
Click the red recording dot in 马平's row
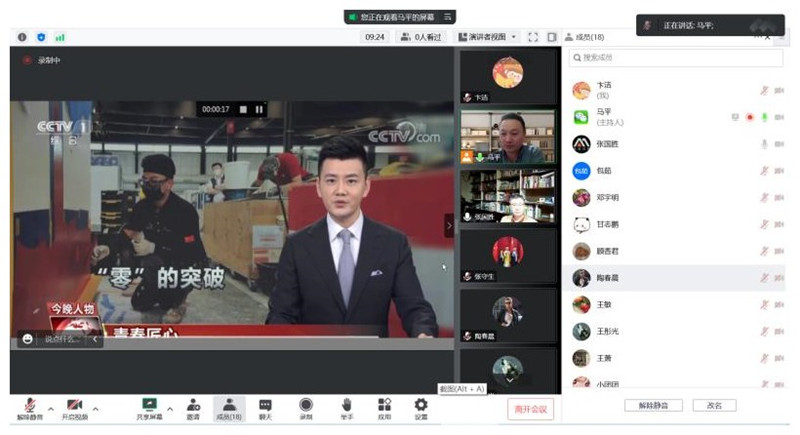coord(749,117)
